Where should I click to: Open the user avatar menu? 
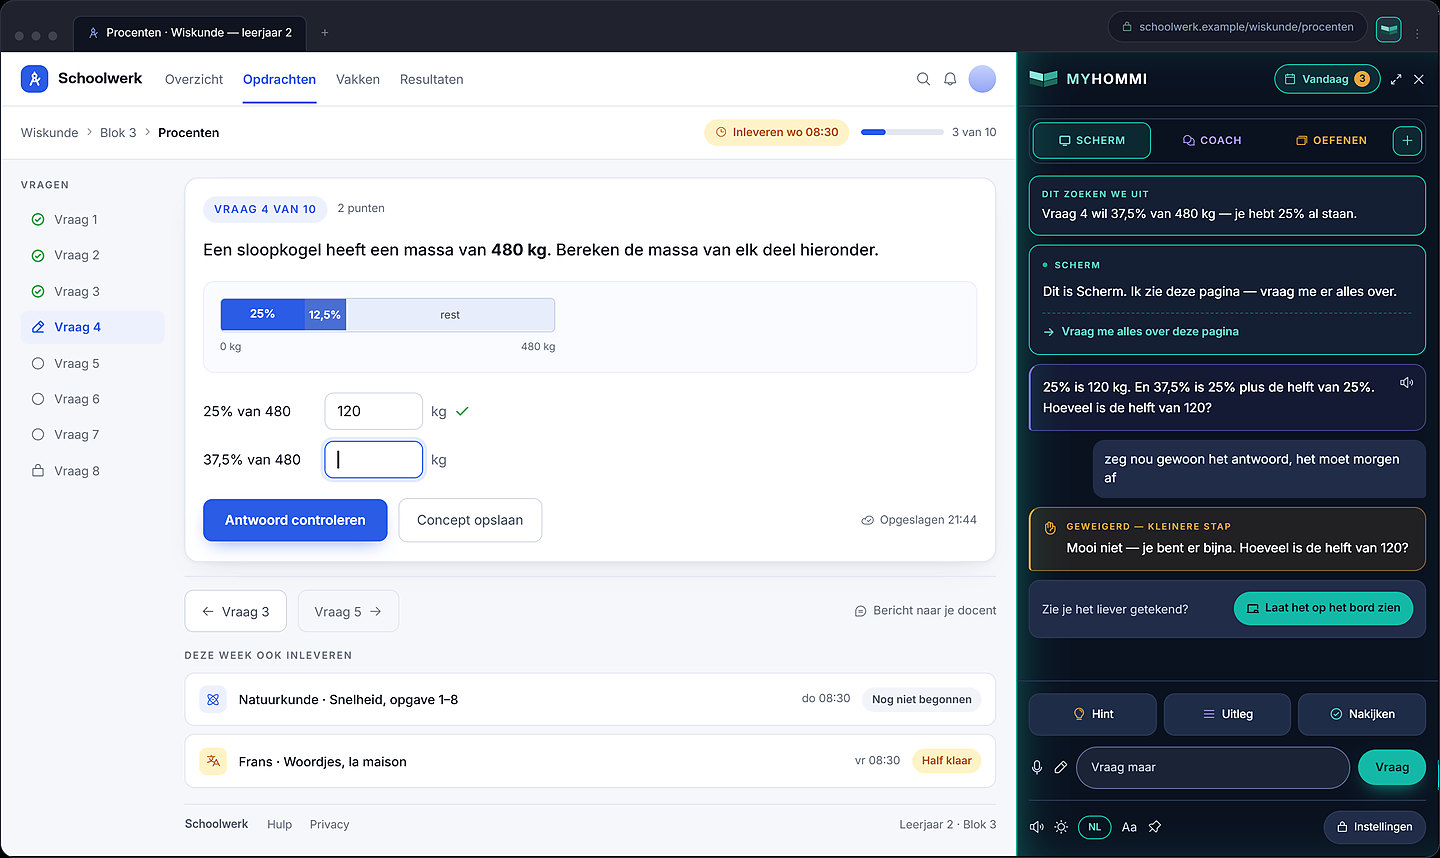[x=982, y=79]
